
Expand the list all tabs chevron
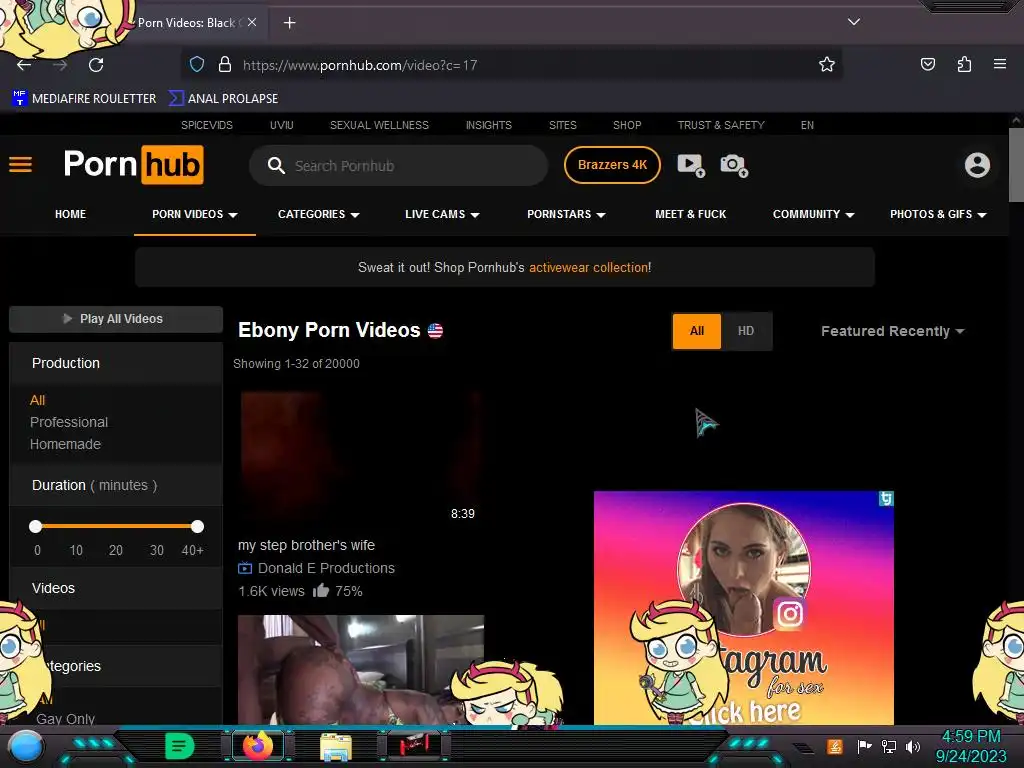pos(854,22)
